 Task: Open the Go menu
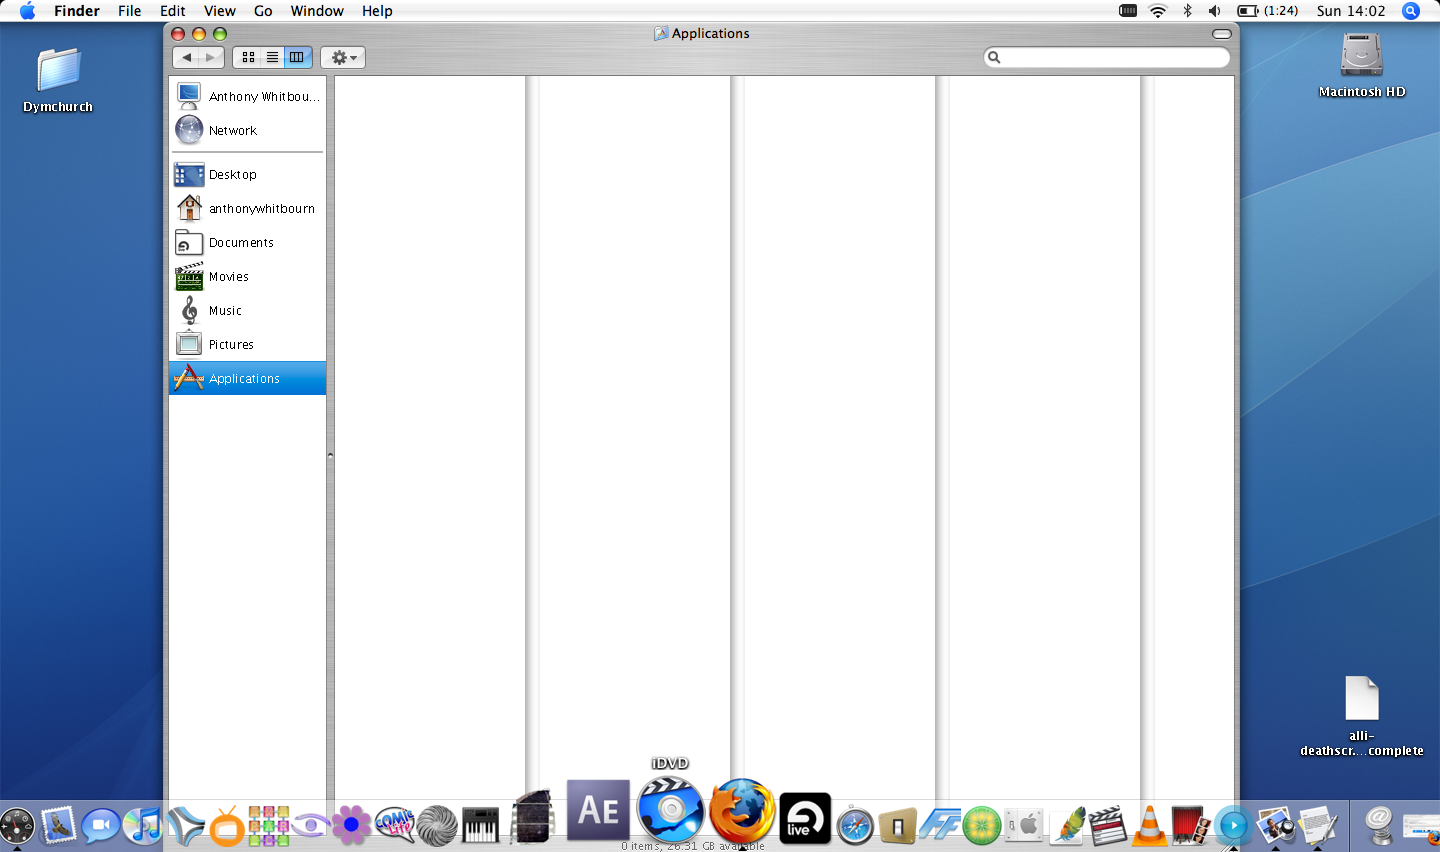pyautogui.click(x=263, y=11)
